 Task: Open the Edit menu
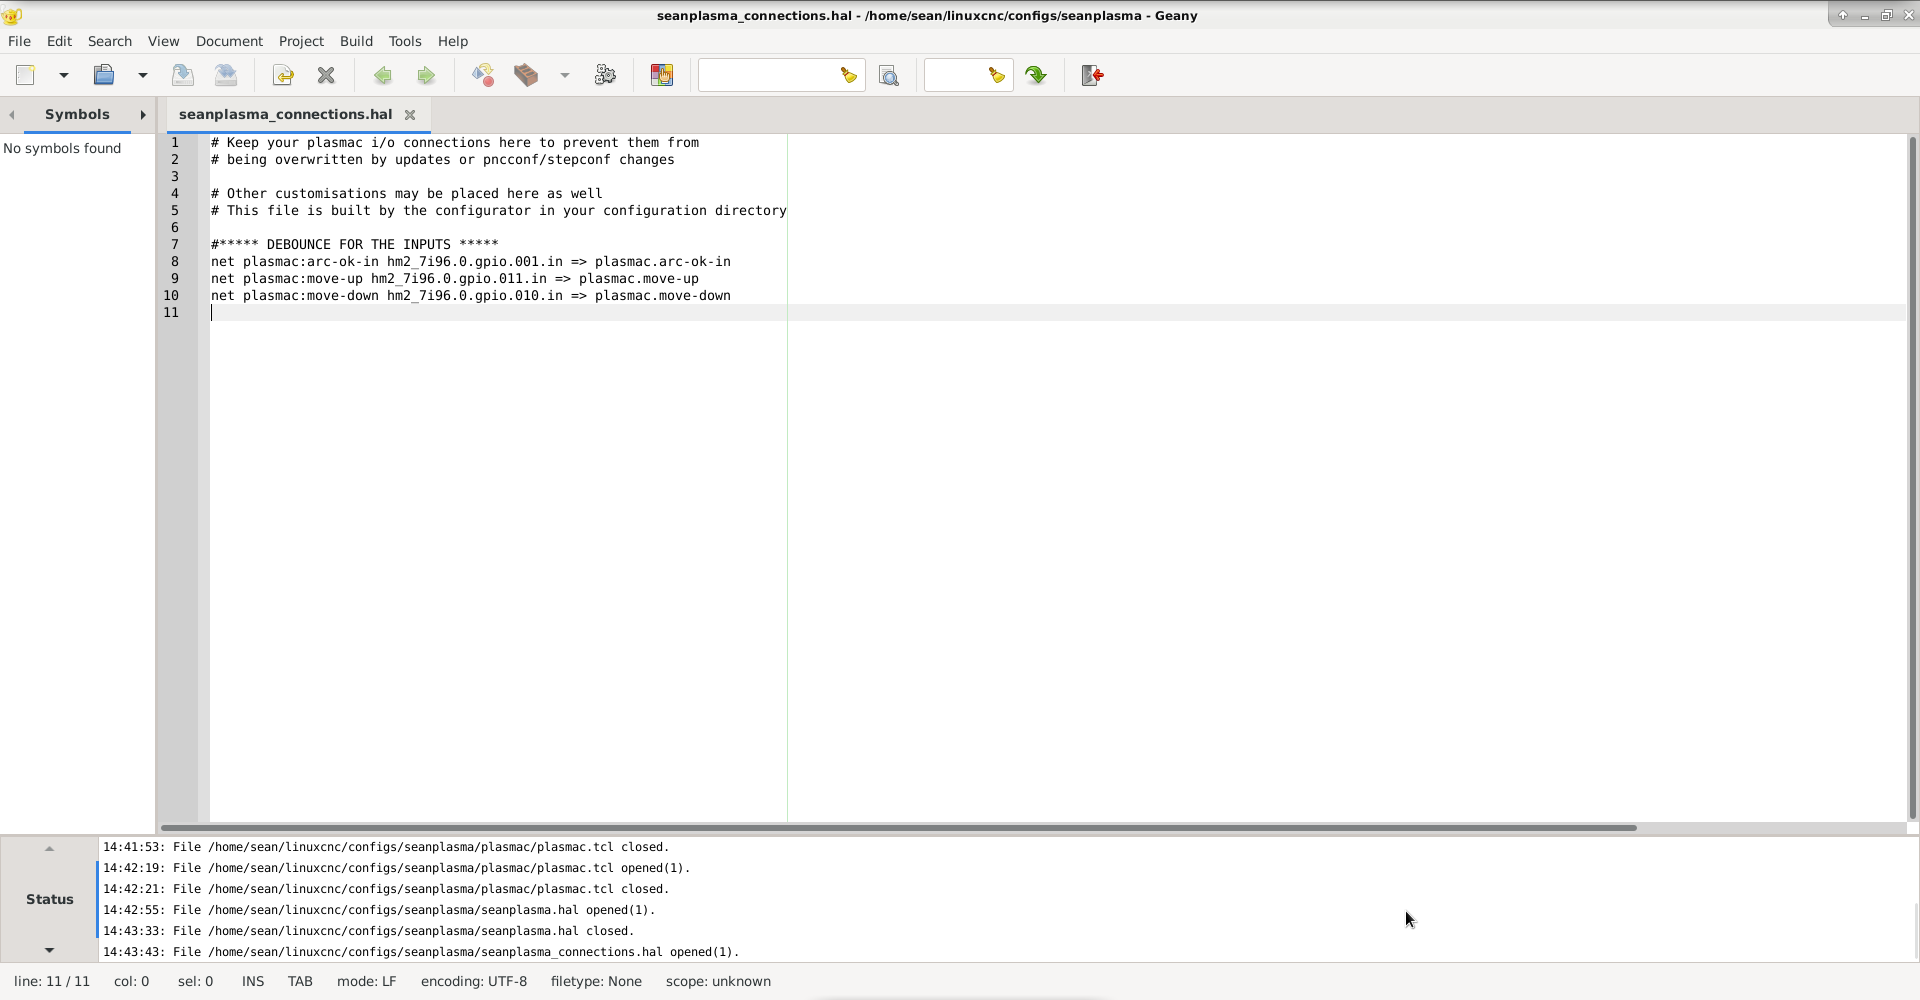59,41
